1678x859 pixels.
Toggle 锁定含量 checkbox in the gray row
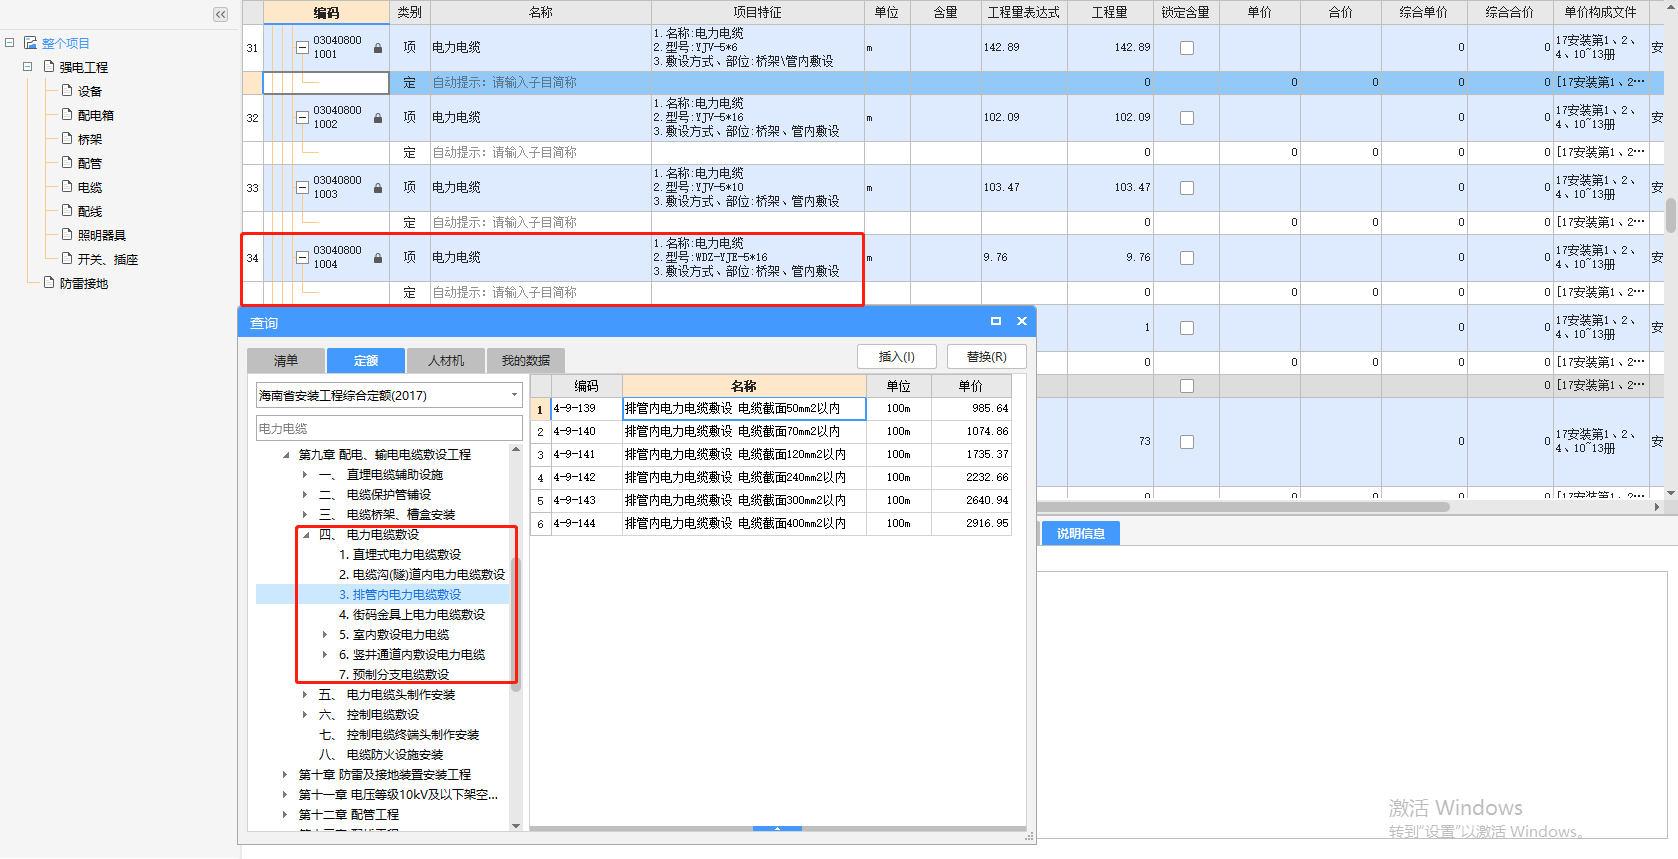click(1187, 386)
